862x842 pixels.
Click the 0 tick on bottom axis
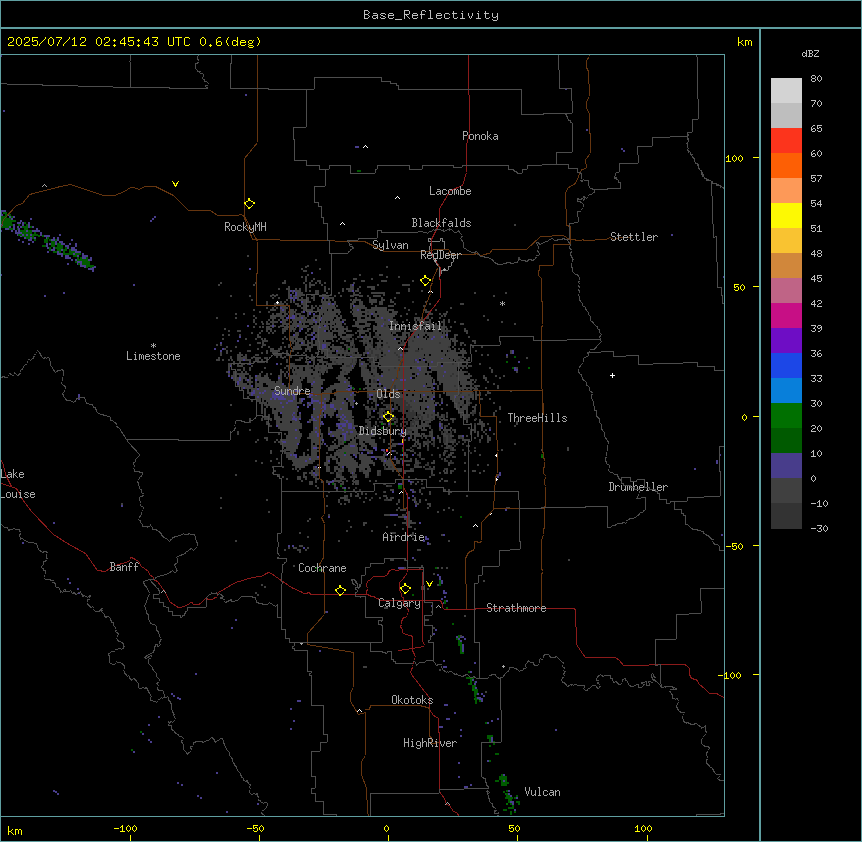[386, 828]
